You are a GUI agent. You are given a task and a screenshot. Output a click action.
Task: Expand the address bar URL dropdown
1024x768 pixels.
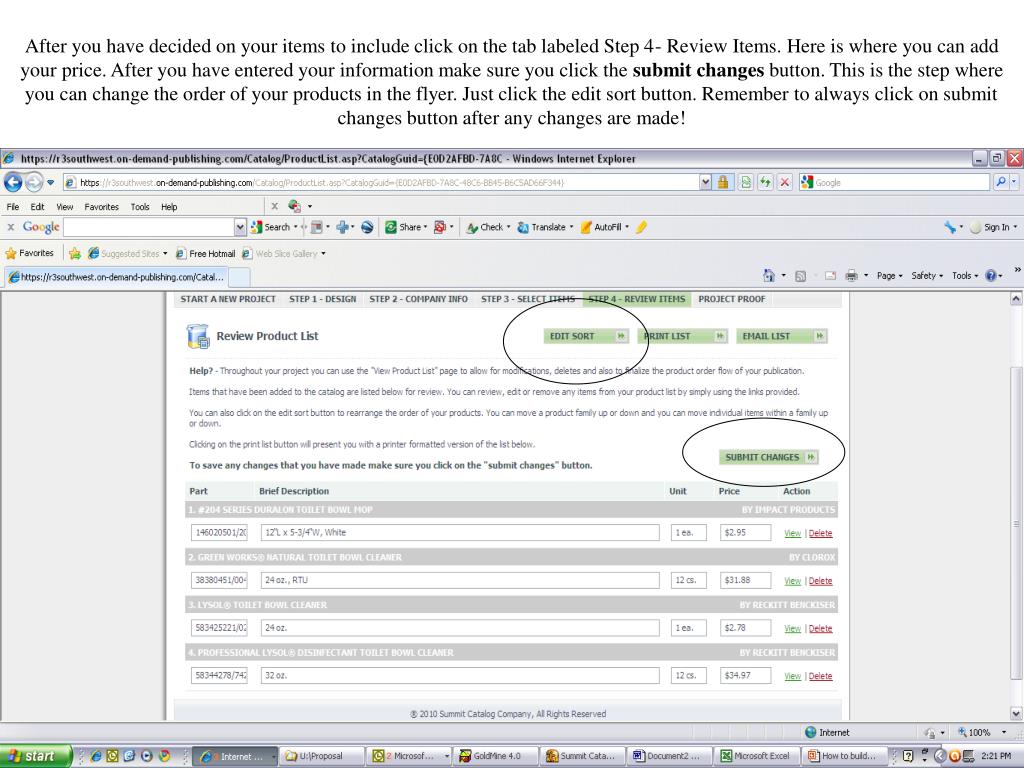point(705,182)
